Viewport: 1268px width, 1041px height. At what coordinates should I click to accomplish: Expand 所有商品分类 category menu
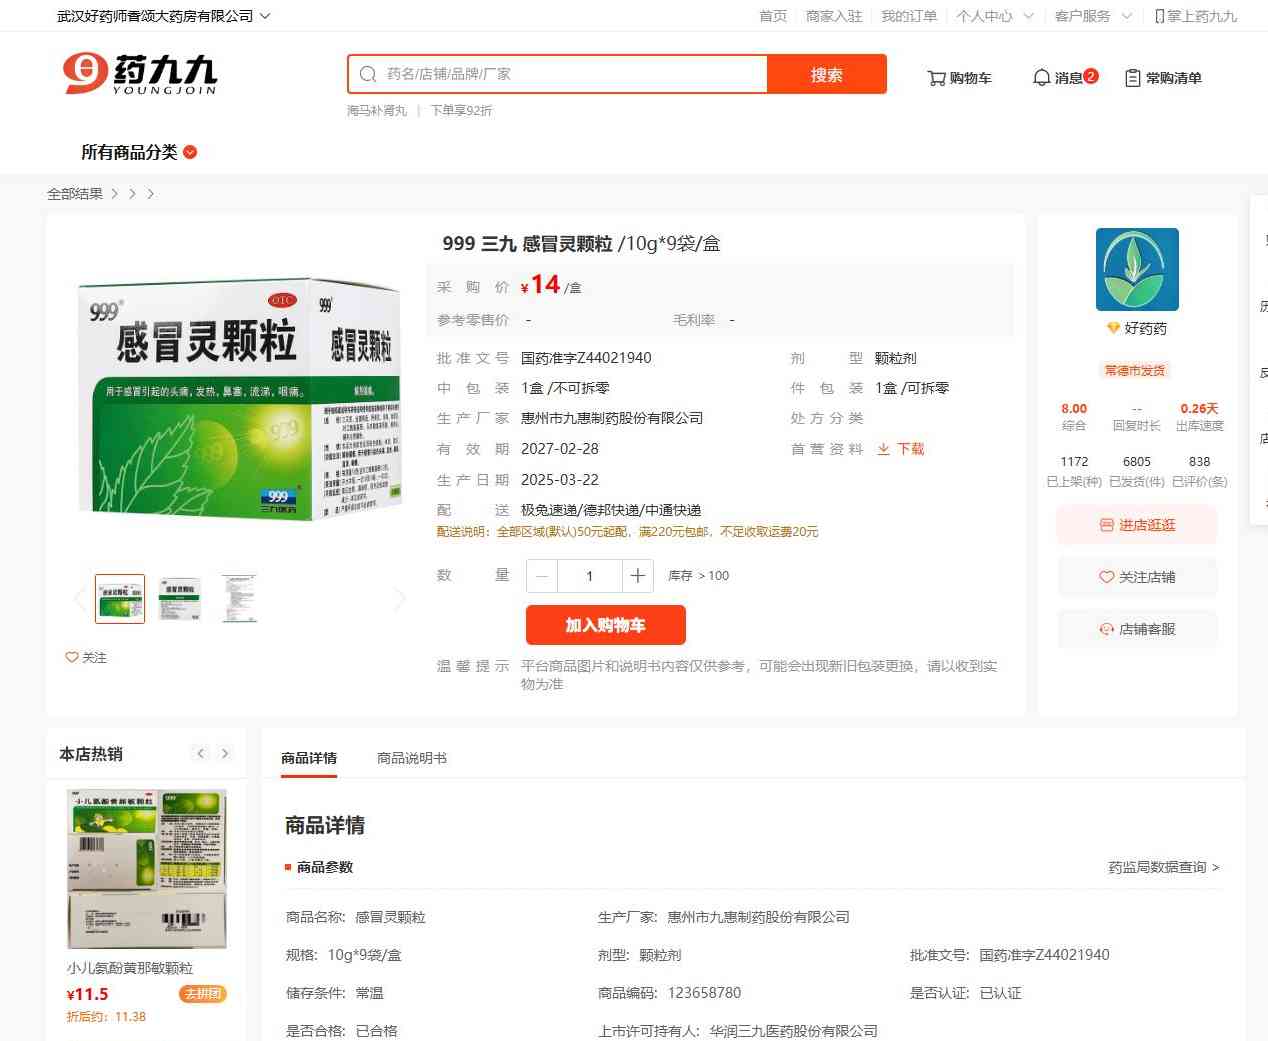pos(139,152)
